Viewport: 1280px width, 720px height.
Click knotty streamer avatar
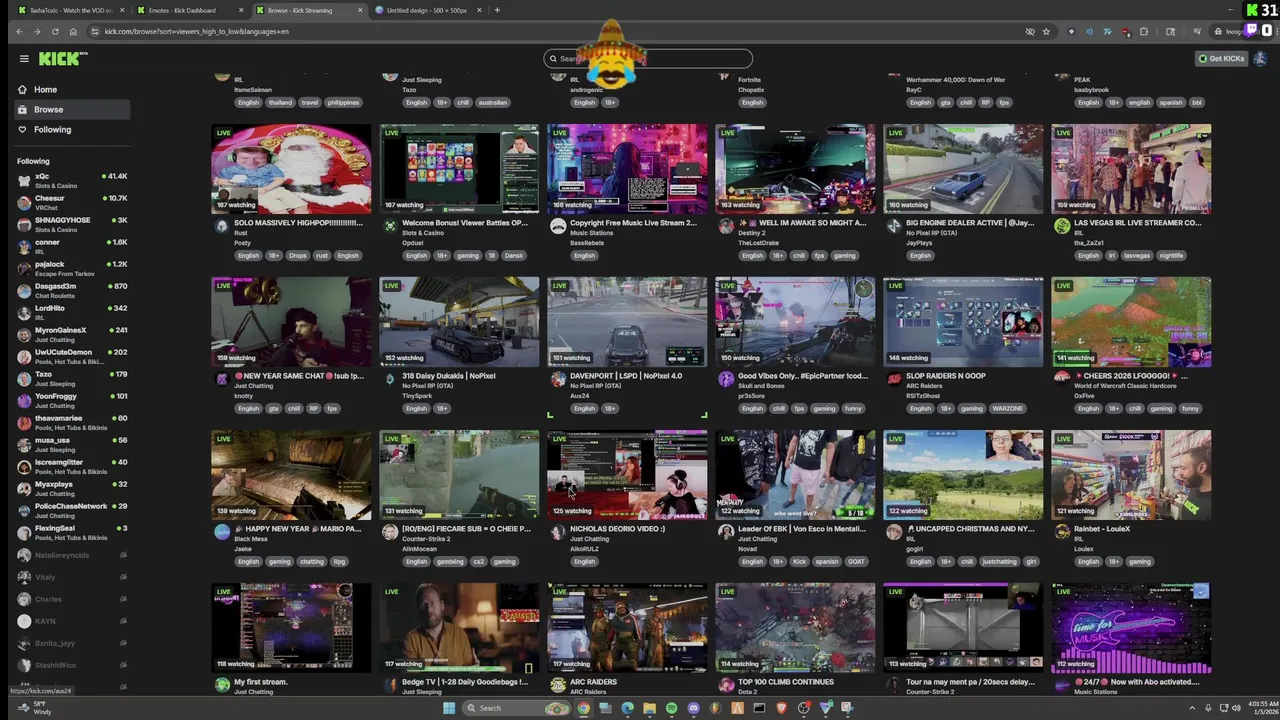[x=222, y=379]
